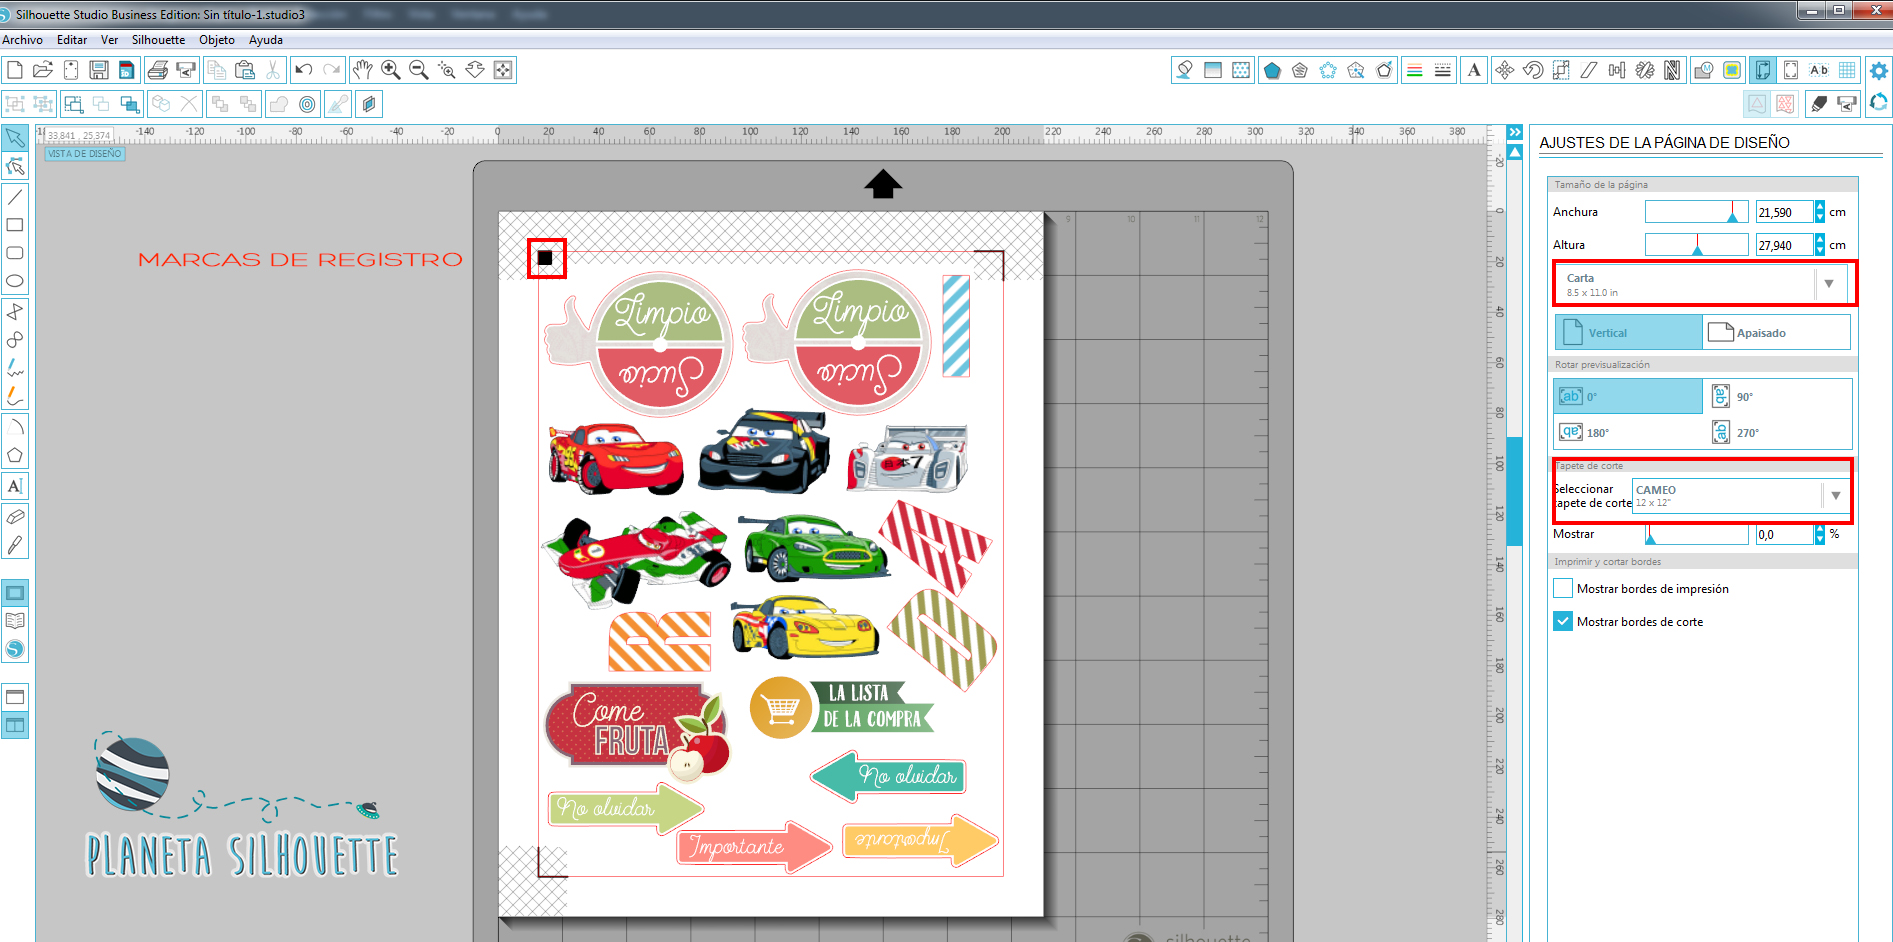The height and width of the screenshot is (942, 1893).
Task: Open the Rotate panel
Action: [x=1533, y=70]
